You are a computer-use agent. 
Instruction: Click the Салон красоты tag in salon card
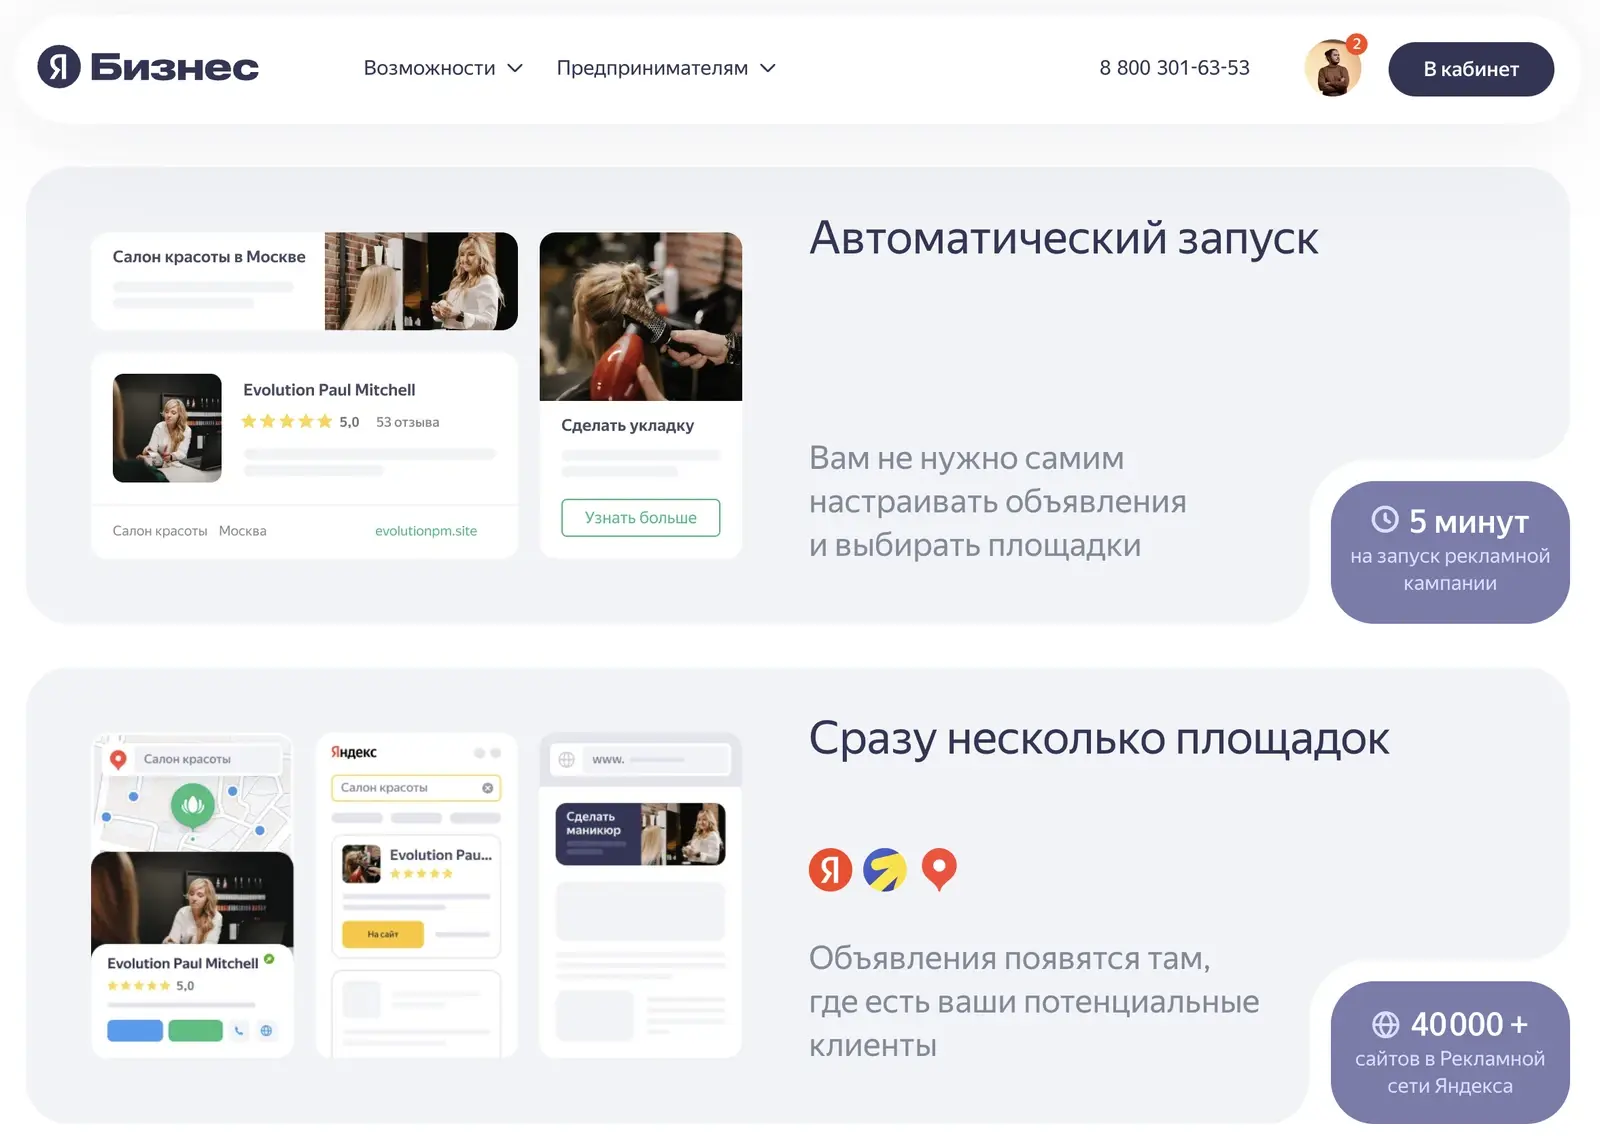(160, 531)
